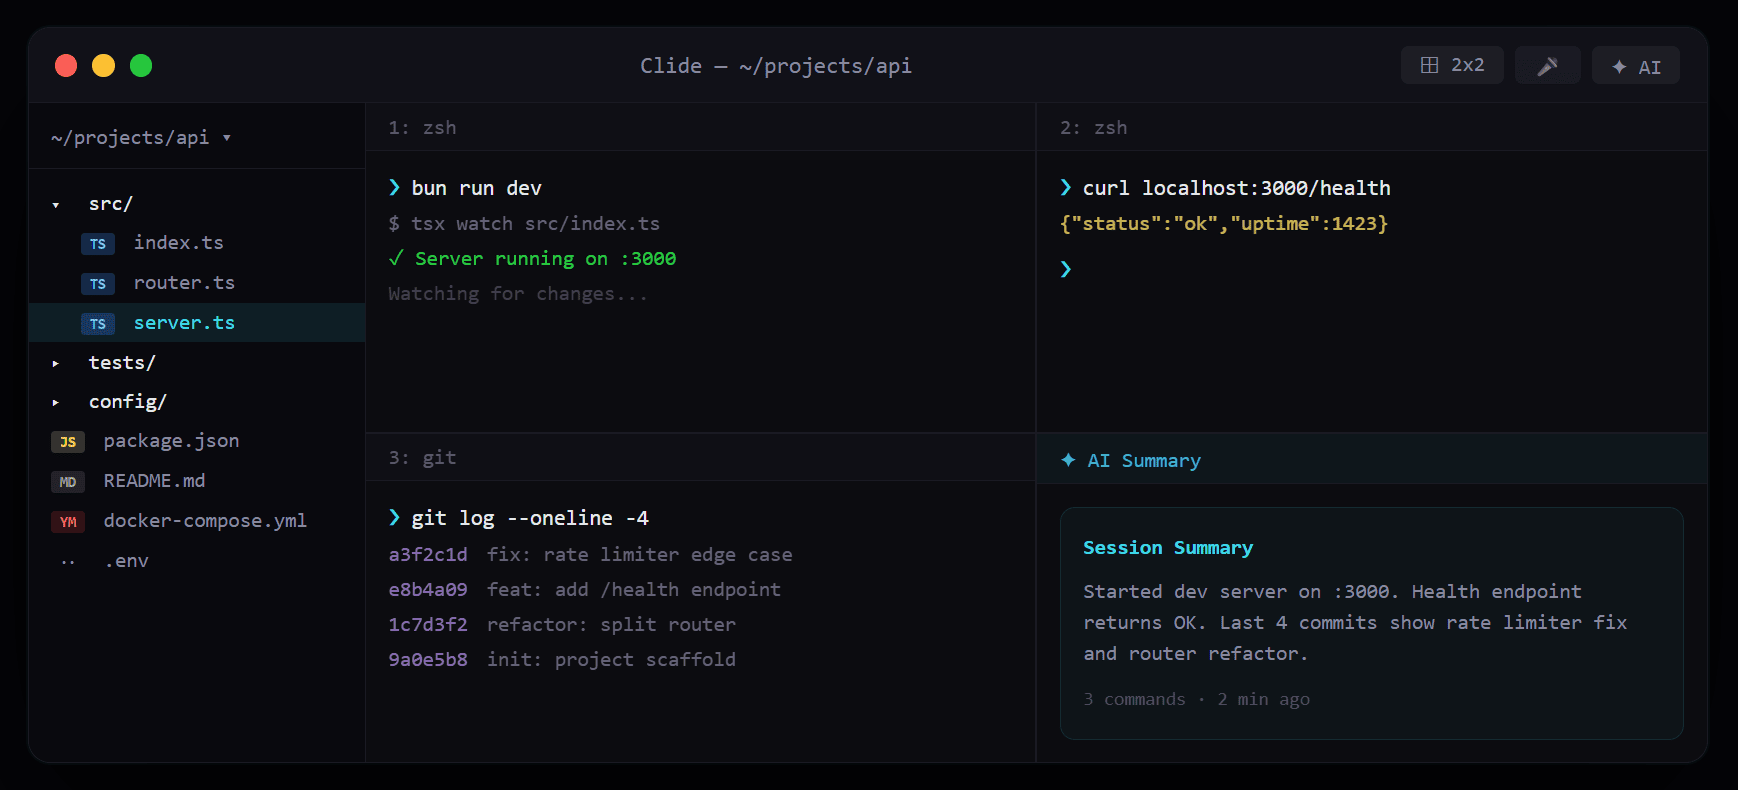Viewport: 1738px width, 790px height.
Task: Select the '2: zsh' pane tab
Action: click(1093, 127)
